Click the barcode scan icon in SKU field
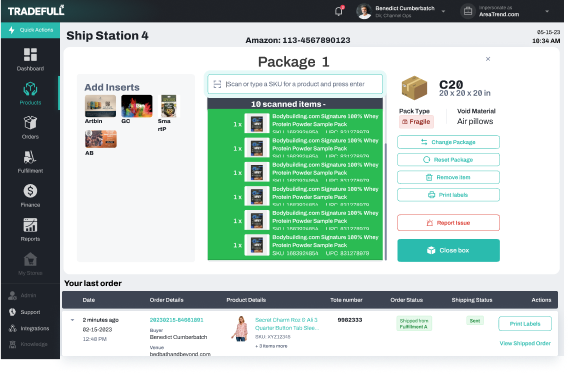The width and height of the screenshot is (577, 374). (x=217, y=84)
